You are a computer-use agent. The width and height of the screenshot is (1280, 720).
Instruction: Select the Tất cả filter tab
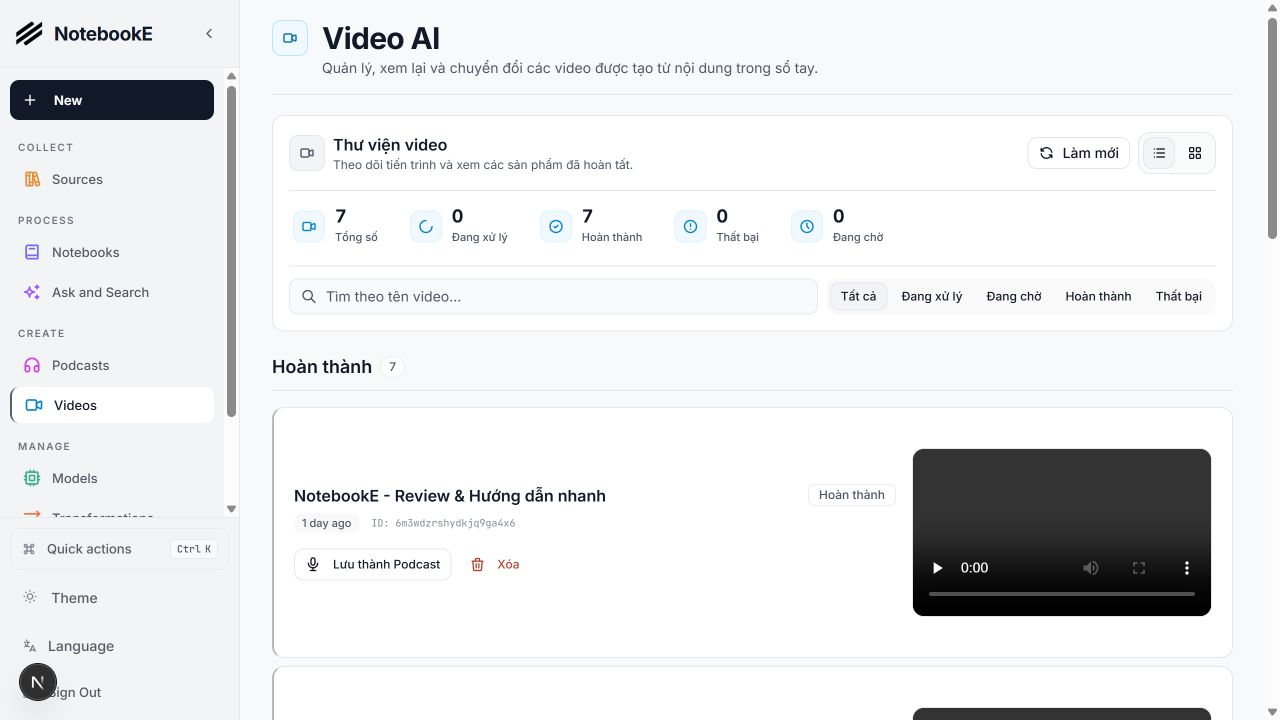pos(858,296)
